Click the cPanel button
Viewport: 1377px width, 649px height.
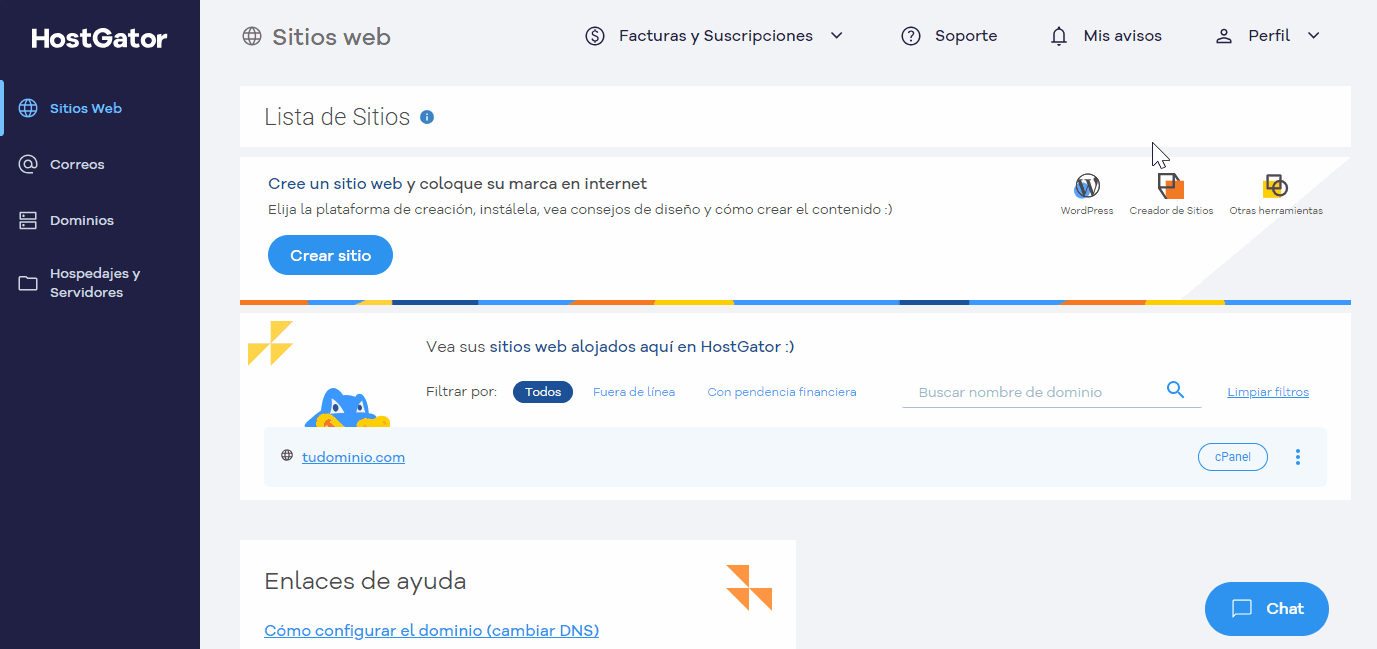coord(1233,457)
